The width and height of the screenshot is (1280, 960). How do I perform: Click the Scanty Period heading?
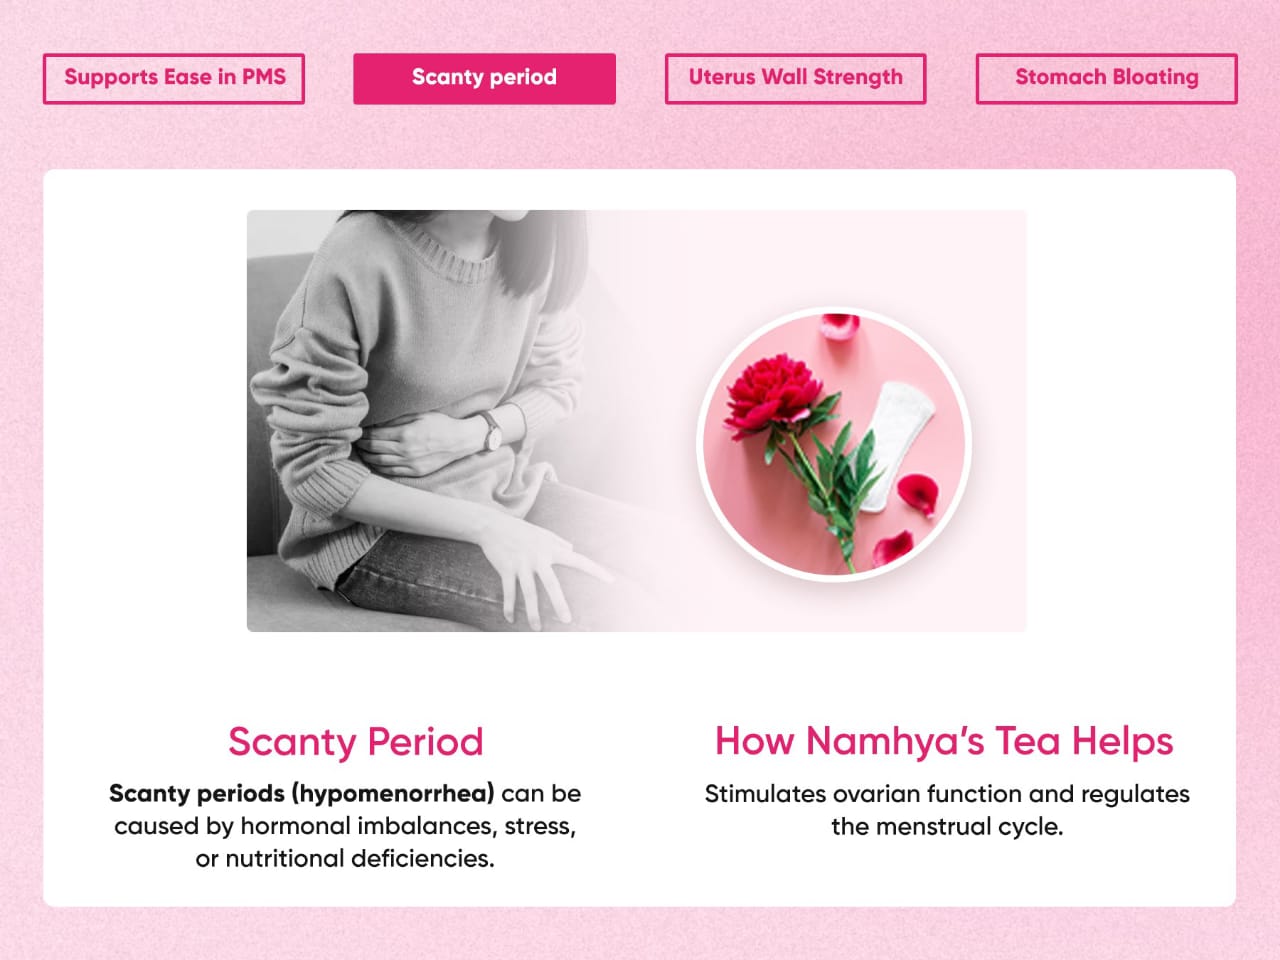pyautogui.click(x=355, y=742)
